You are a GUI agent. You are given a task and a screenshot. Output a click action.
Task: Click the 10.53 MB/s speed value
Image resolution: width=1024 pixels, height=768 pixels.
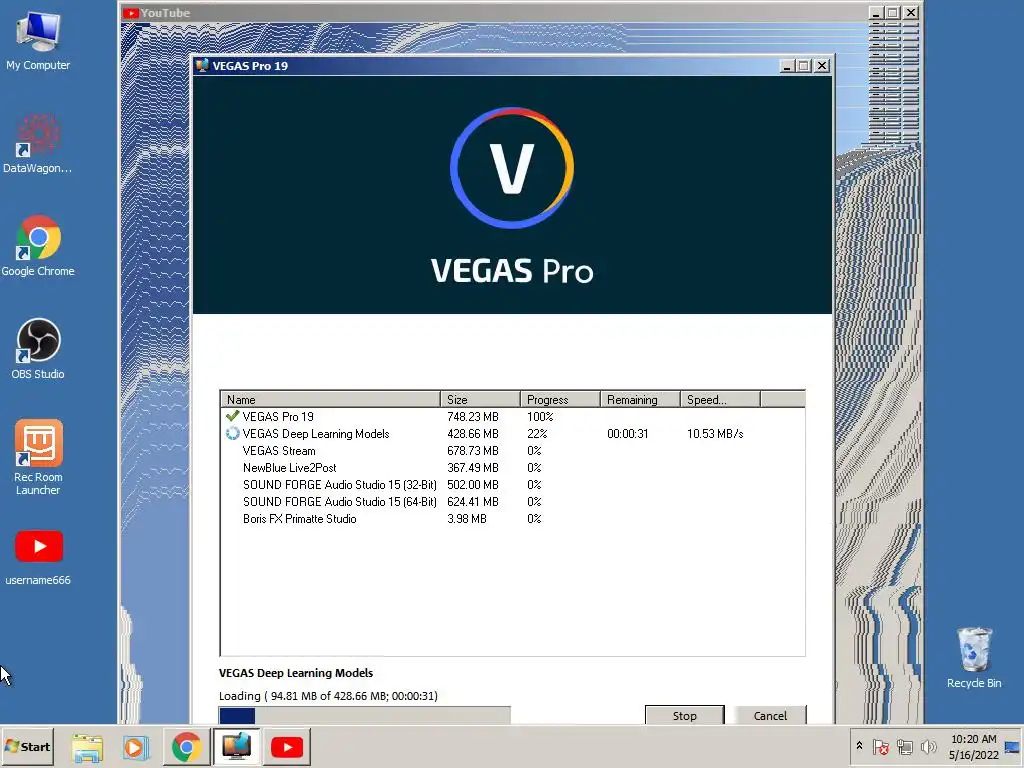point(715,434)
